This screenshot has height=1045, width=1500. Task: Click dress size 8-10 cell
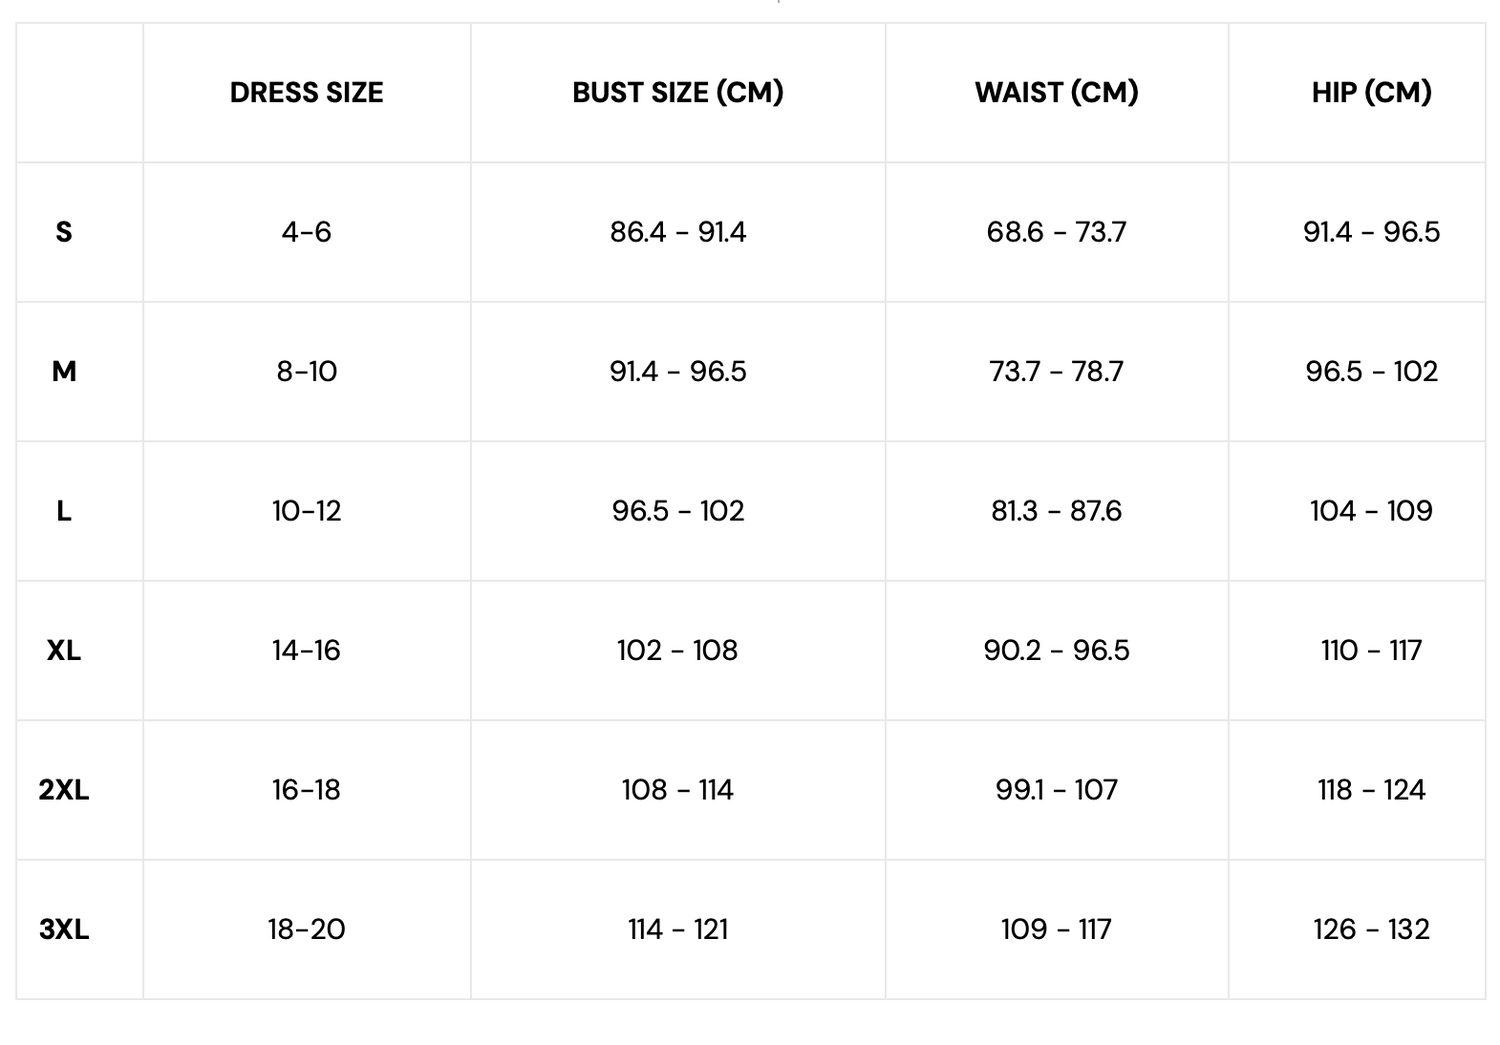(306, 372)
